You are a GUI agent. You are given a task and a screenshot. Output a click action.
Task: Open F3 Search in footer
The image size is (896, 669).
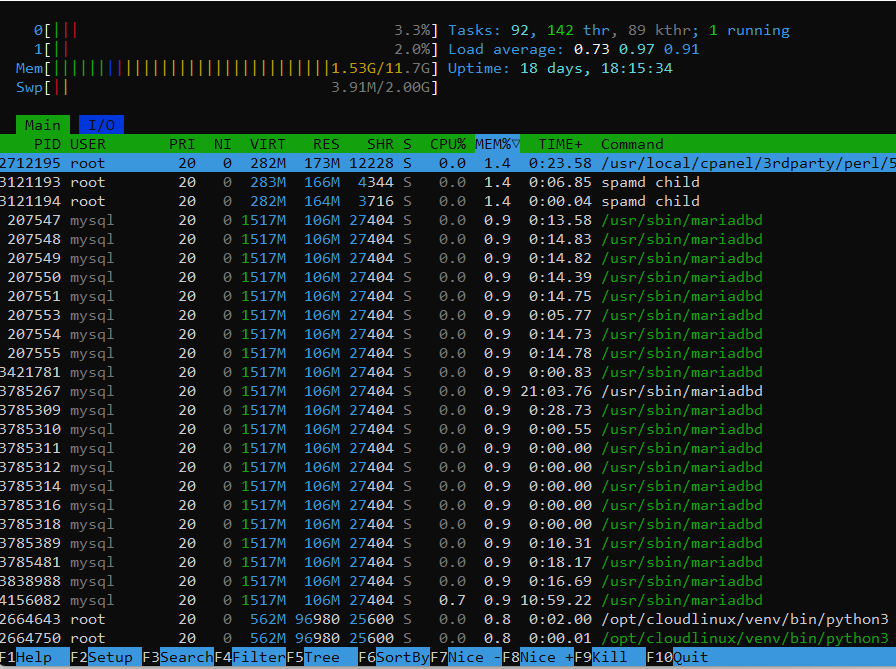(x=178, y=657)
